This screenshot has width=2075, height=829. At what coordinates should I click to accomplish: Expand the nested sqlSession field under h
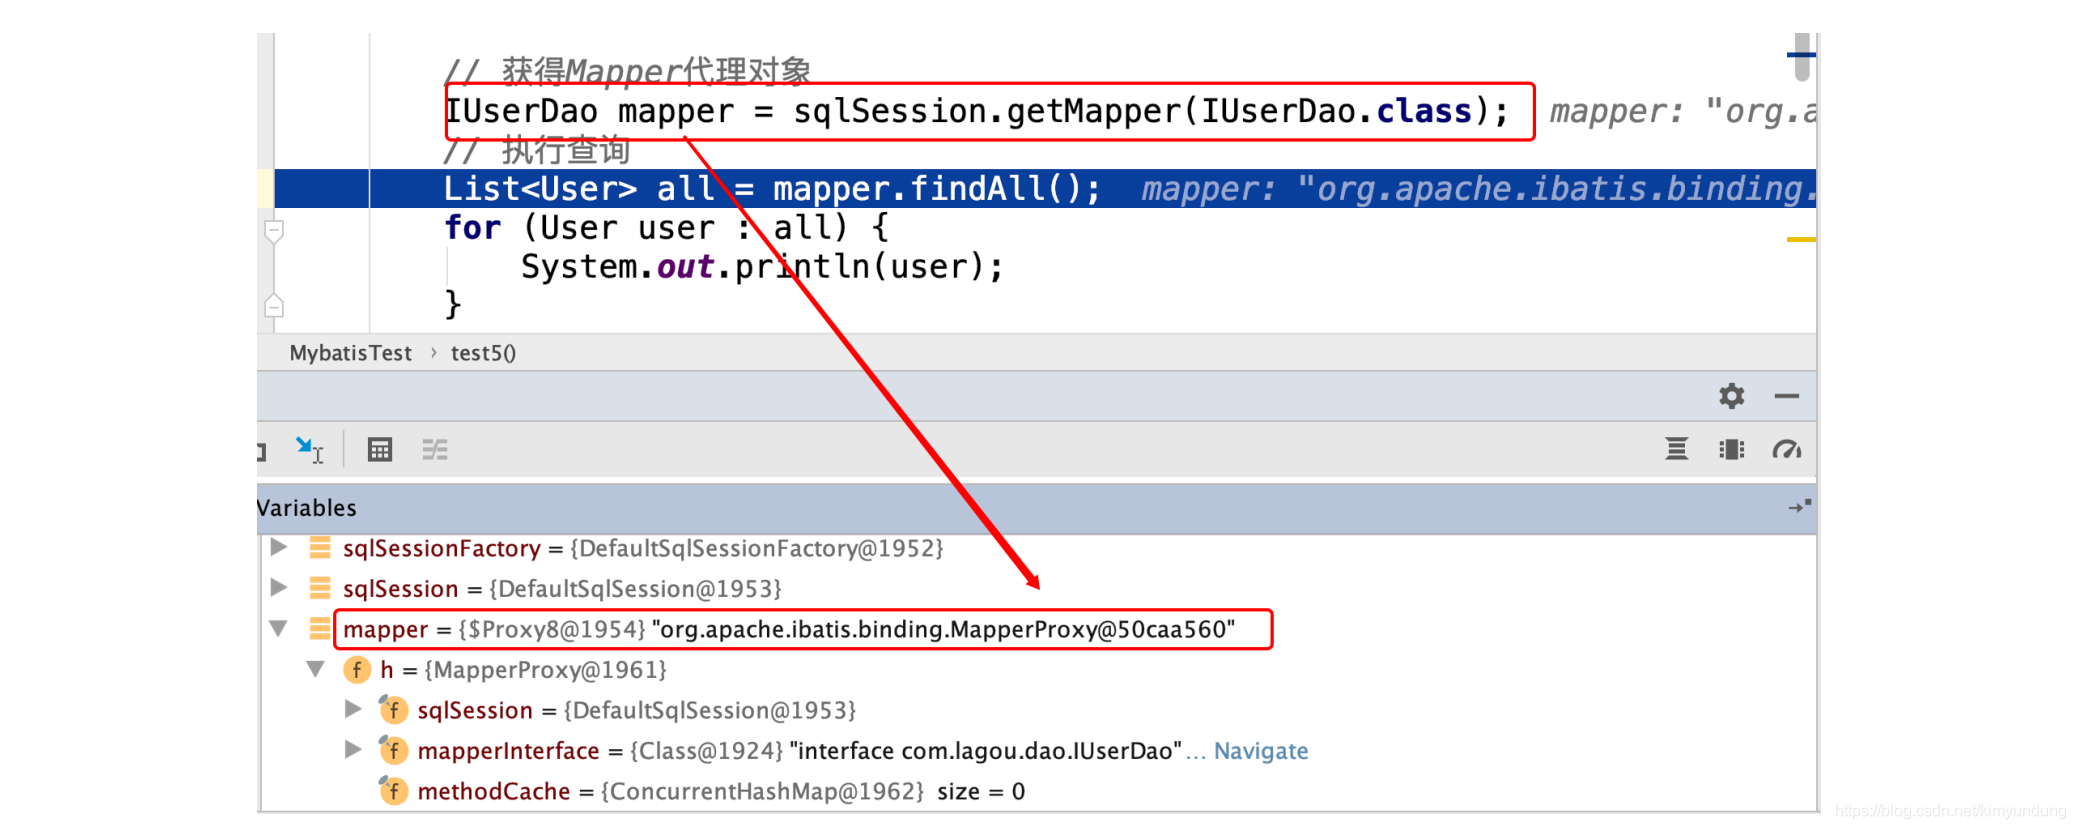(x=352, y=709)
